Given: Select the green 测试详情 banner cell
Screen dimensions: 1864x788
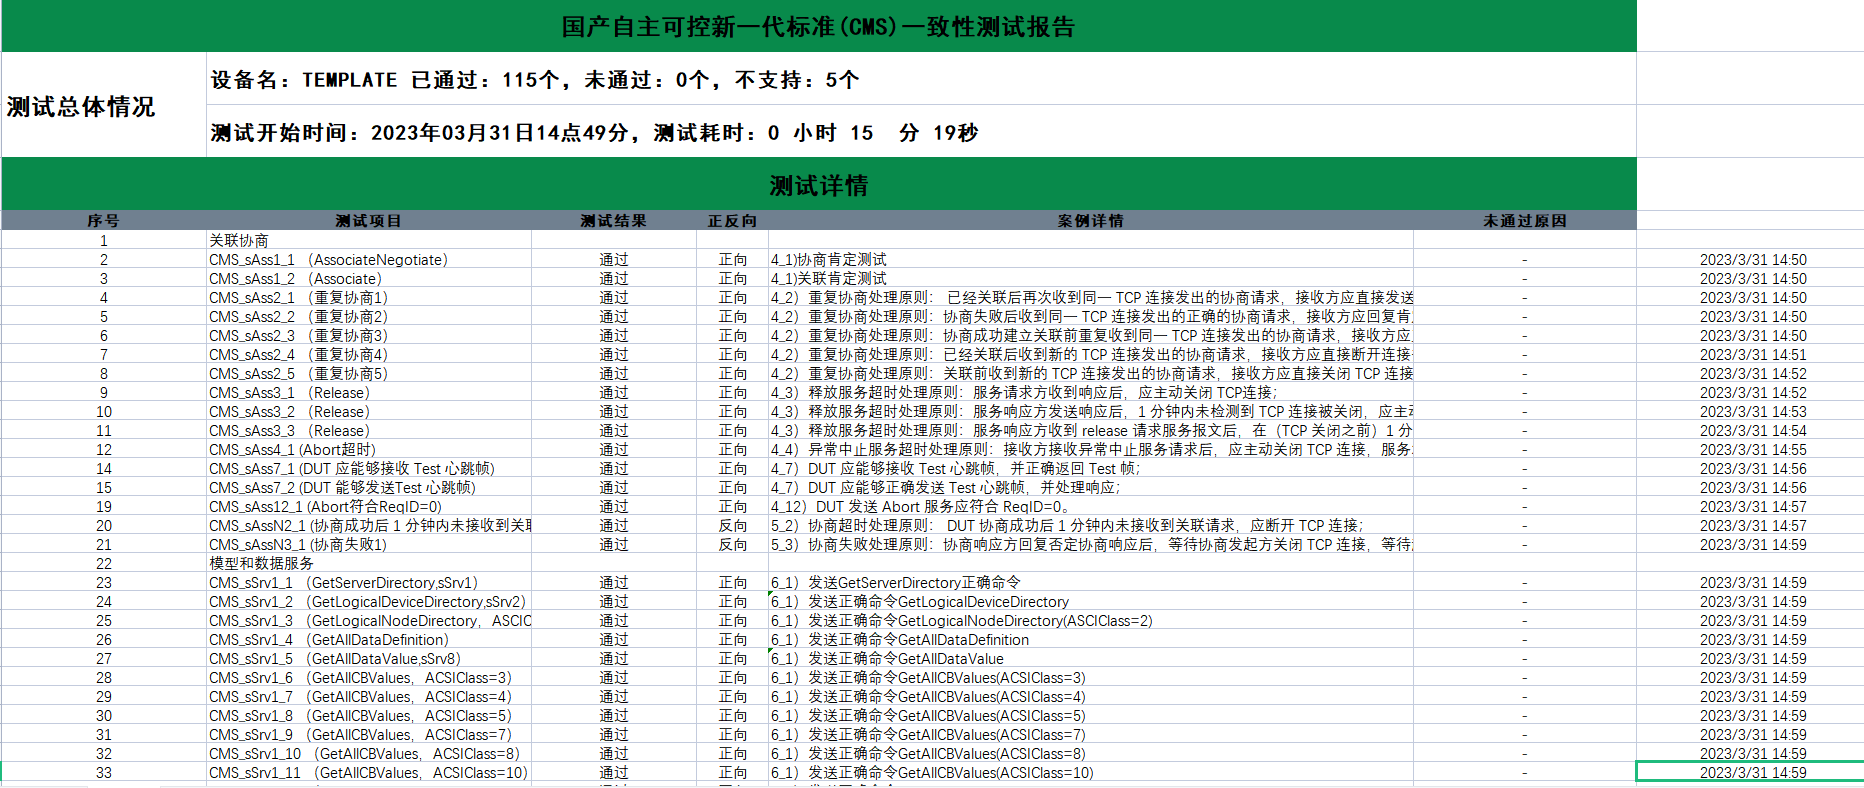Looking at the screenshot, I should tap(818, 185).
